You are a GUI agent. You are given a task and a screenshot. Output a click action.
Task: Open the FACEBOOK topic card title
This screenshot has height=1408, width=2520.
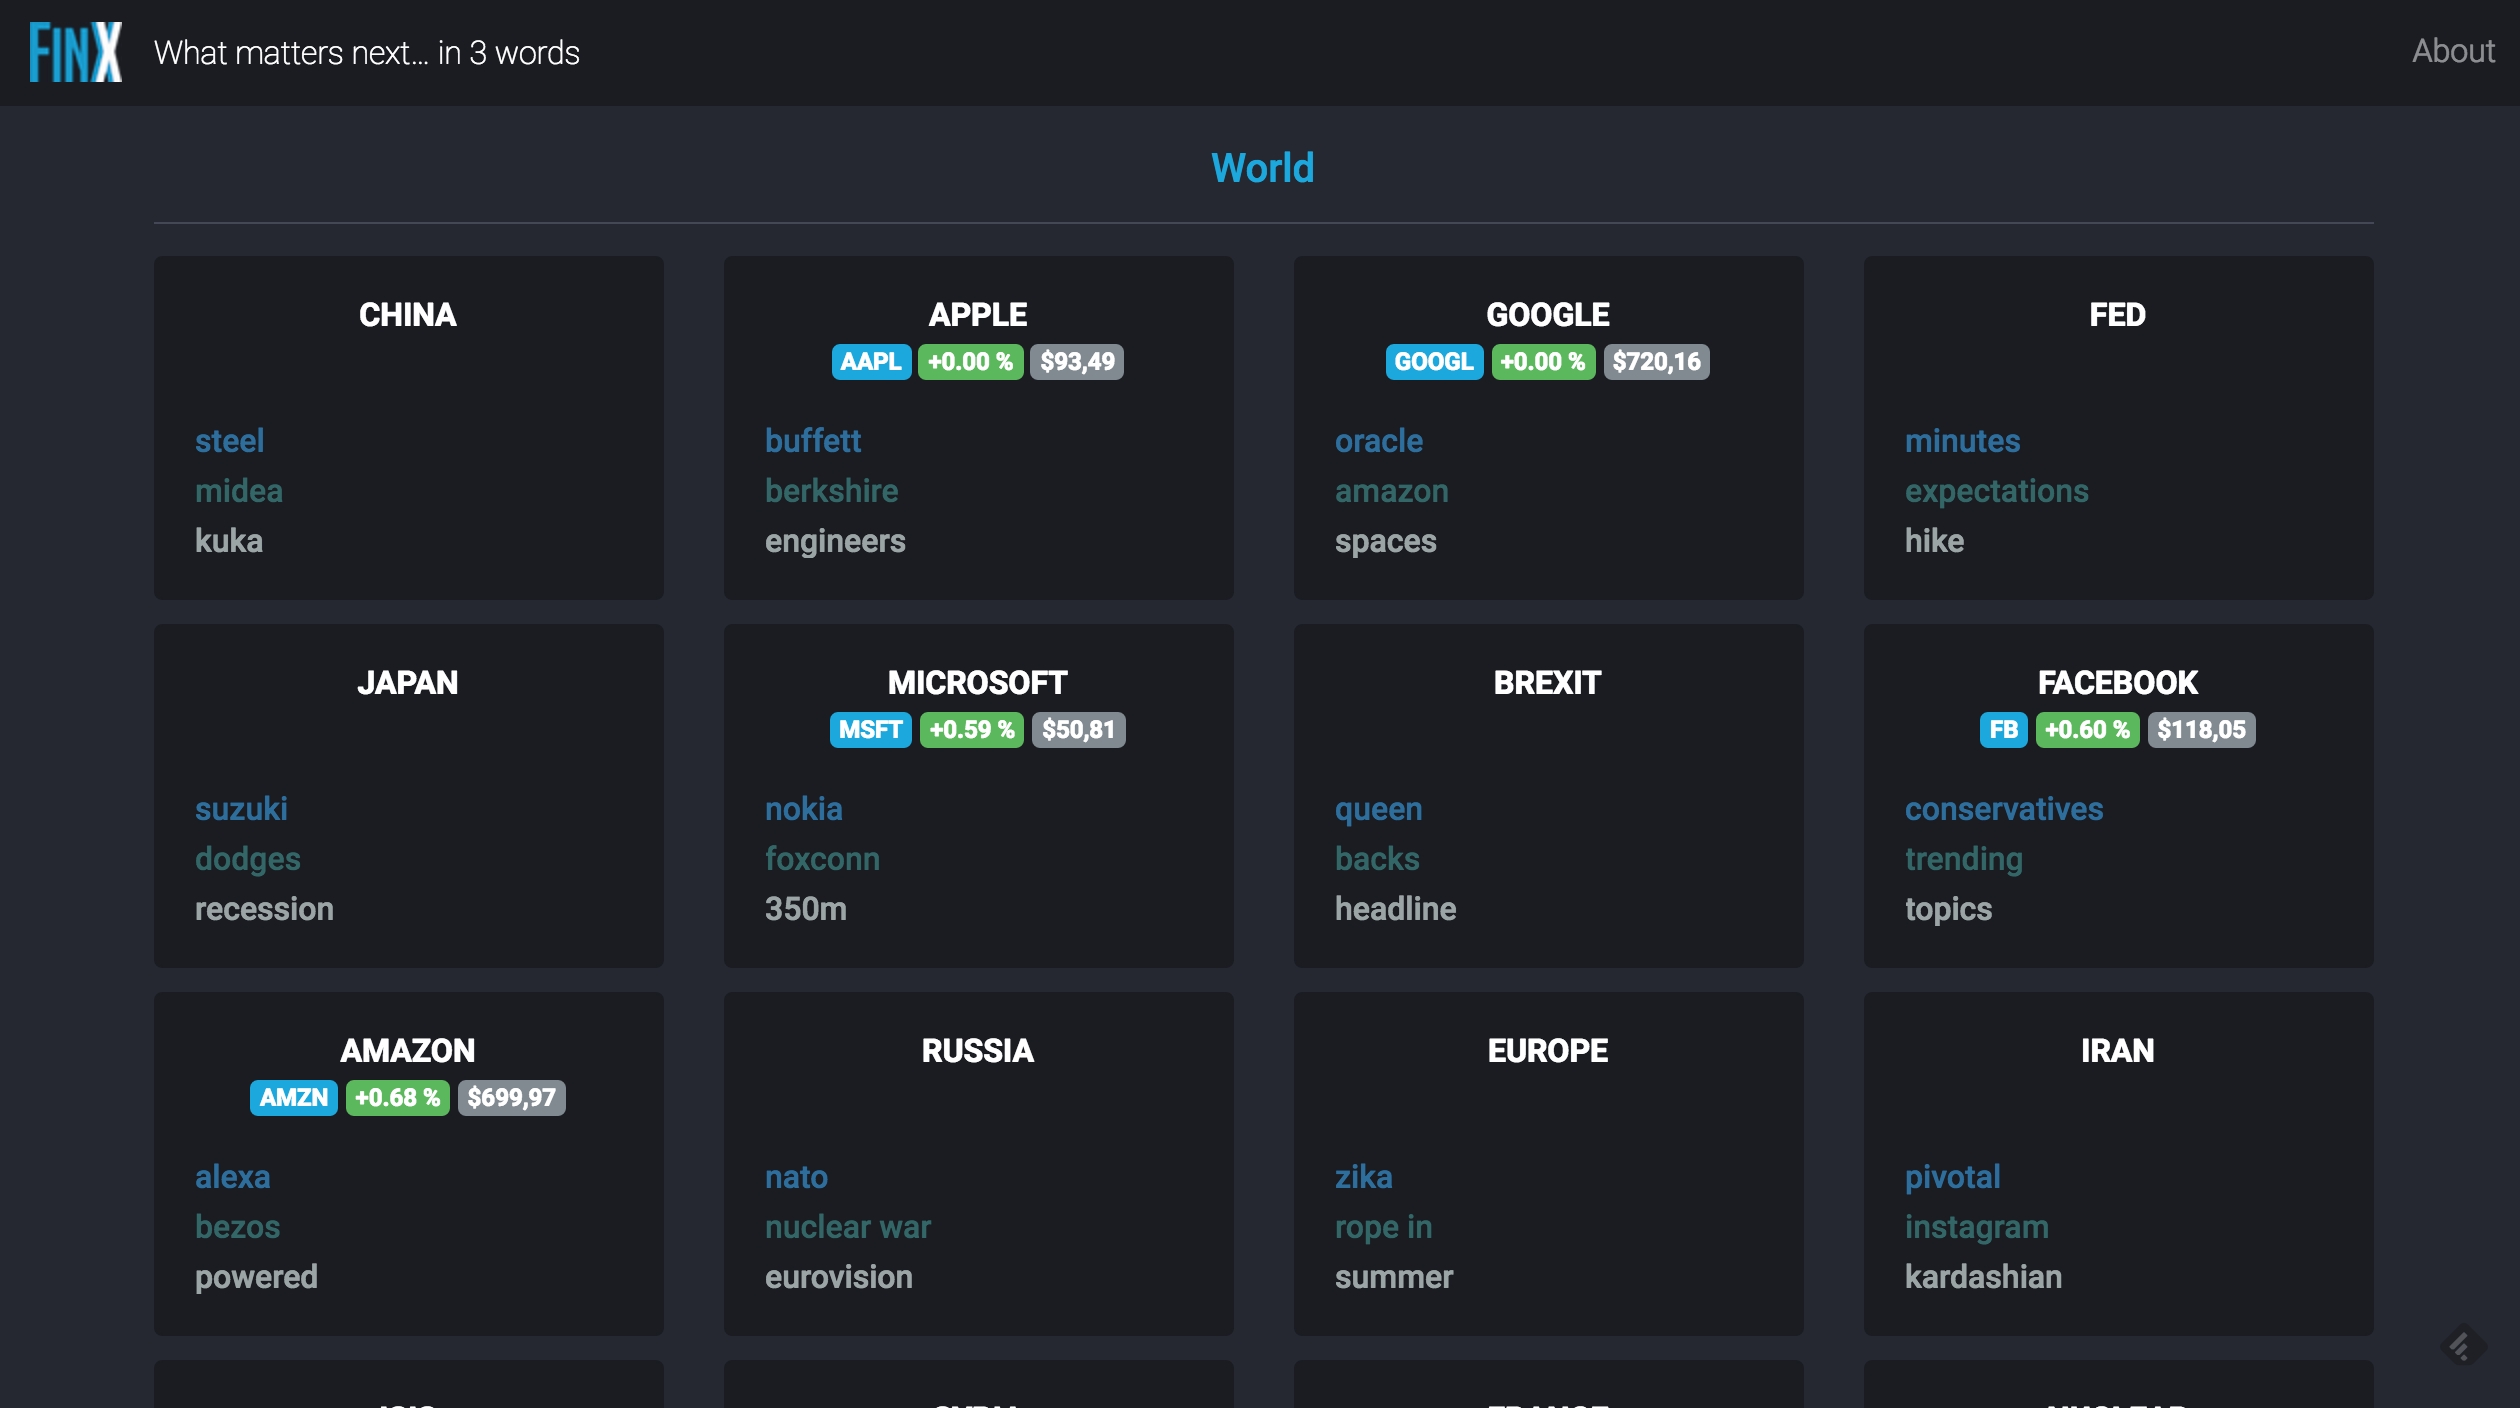coord(2118,683)
